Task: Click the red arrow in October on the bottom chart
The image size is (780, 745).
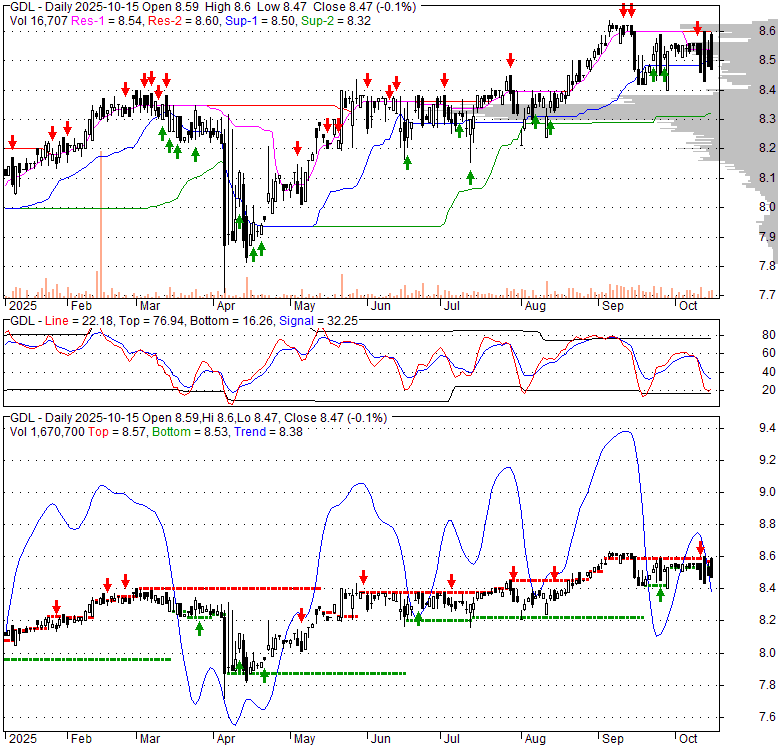Action: tap(701, 548)
